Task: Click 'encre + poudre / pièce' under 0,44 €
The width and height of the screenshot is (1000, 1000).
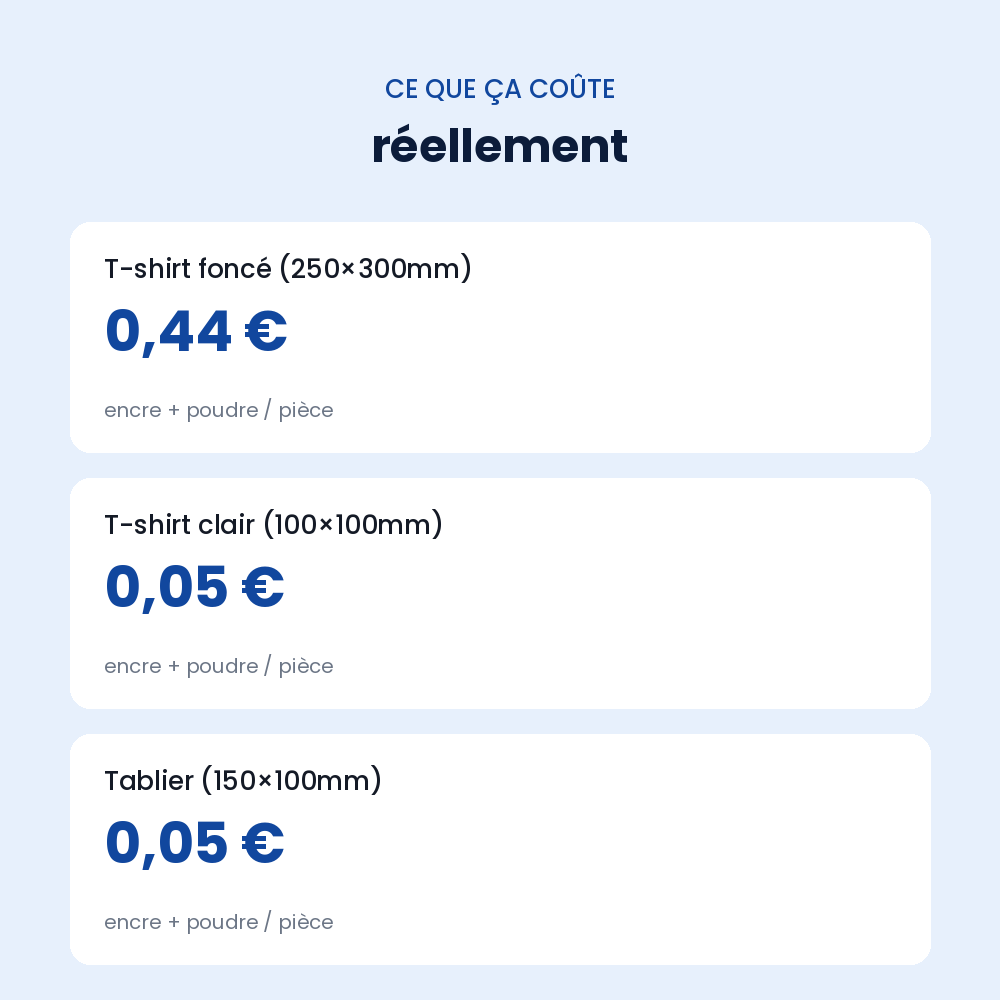Action: coord(219,410)
